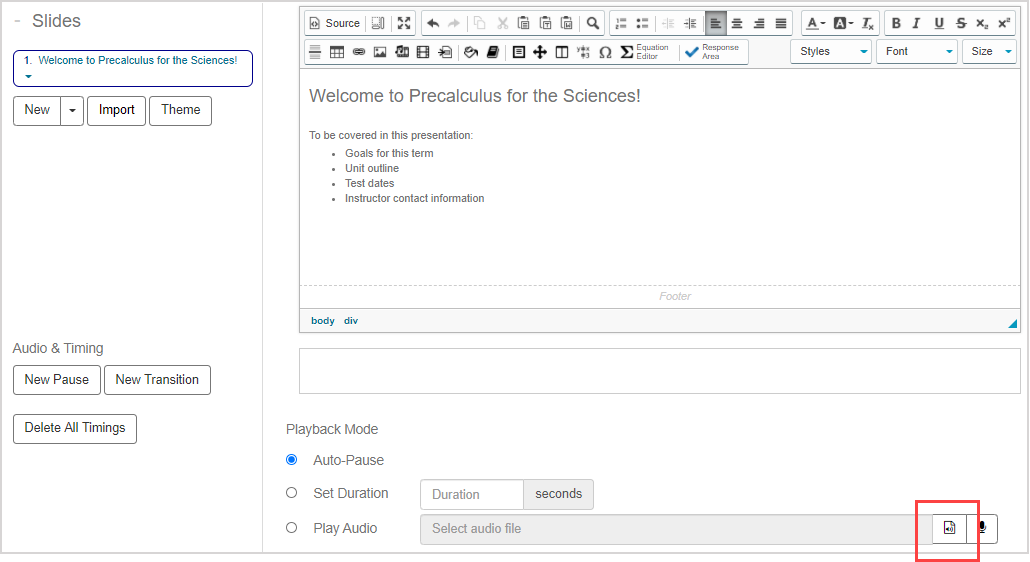Select Auto-Pause playback mode
Viewport: 1030px width, 562px height.
292,460
